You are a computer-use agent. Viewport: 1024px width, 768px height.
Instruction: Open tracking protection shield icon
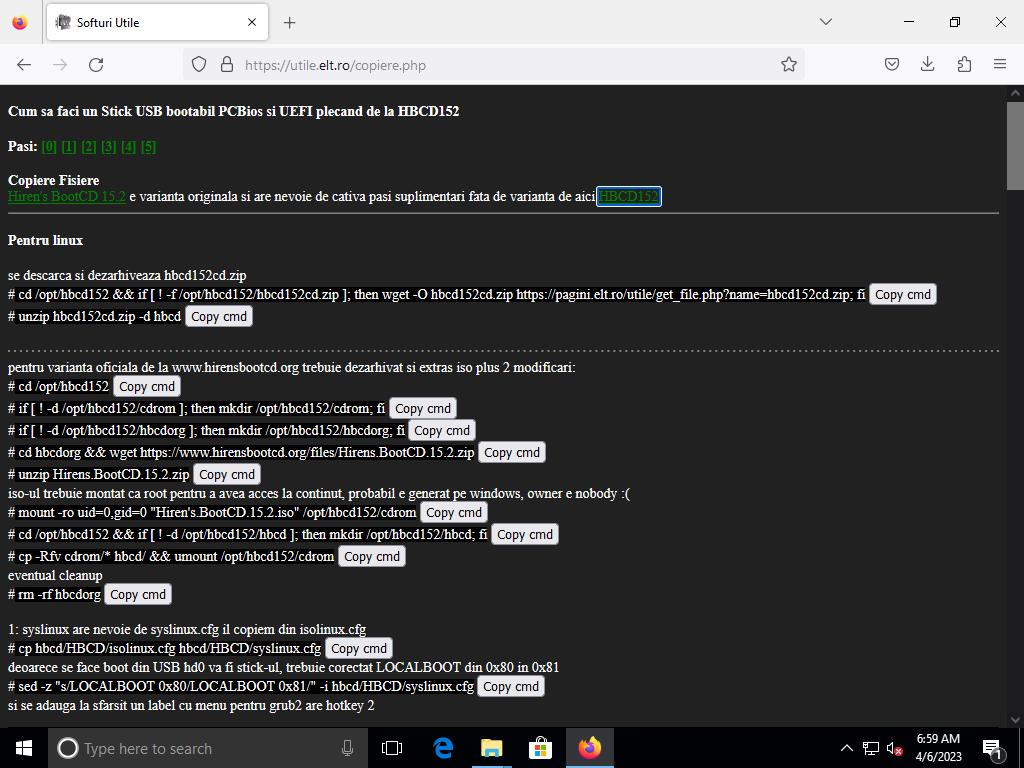click(199, 65)
